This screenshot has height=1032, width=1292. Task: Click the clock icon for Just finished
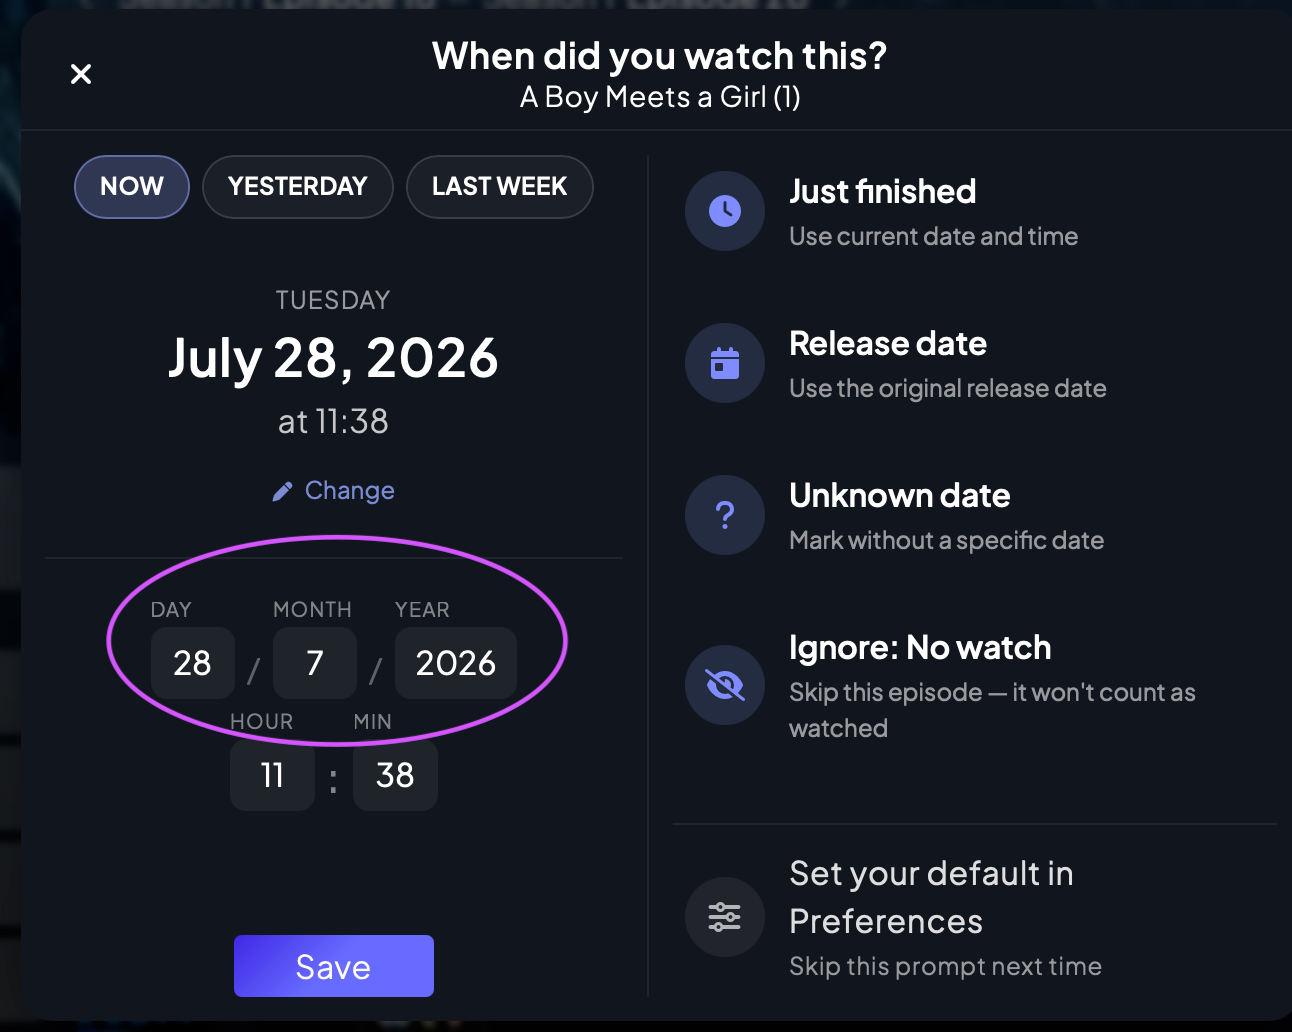725,211
